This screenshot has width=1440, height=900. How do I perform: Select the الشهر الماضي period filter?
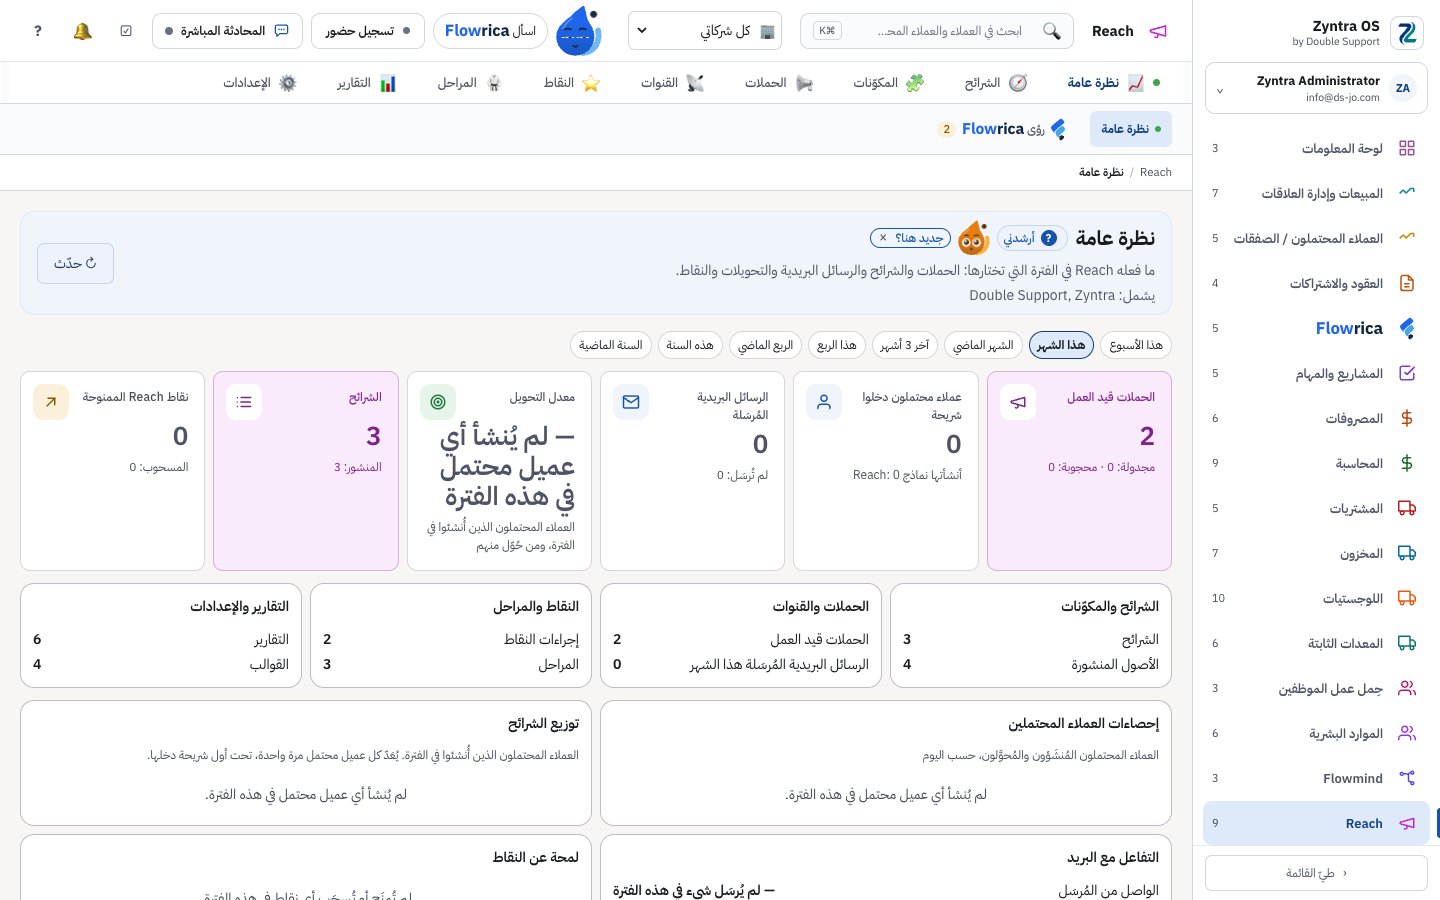(x=983, y=345)
